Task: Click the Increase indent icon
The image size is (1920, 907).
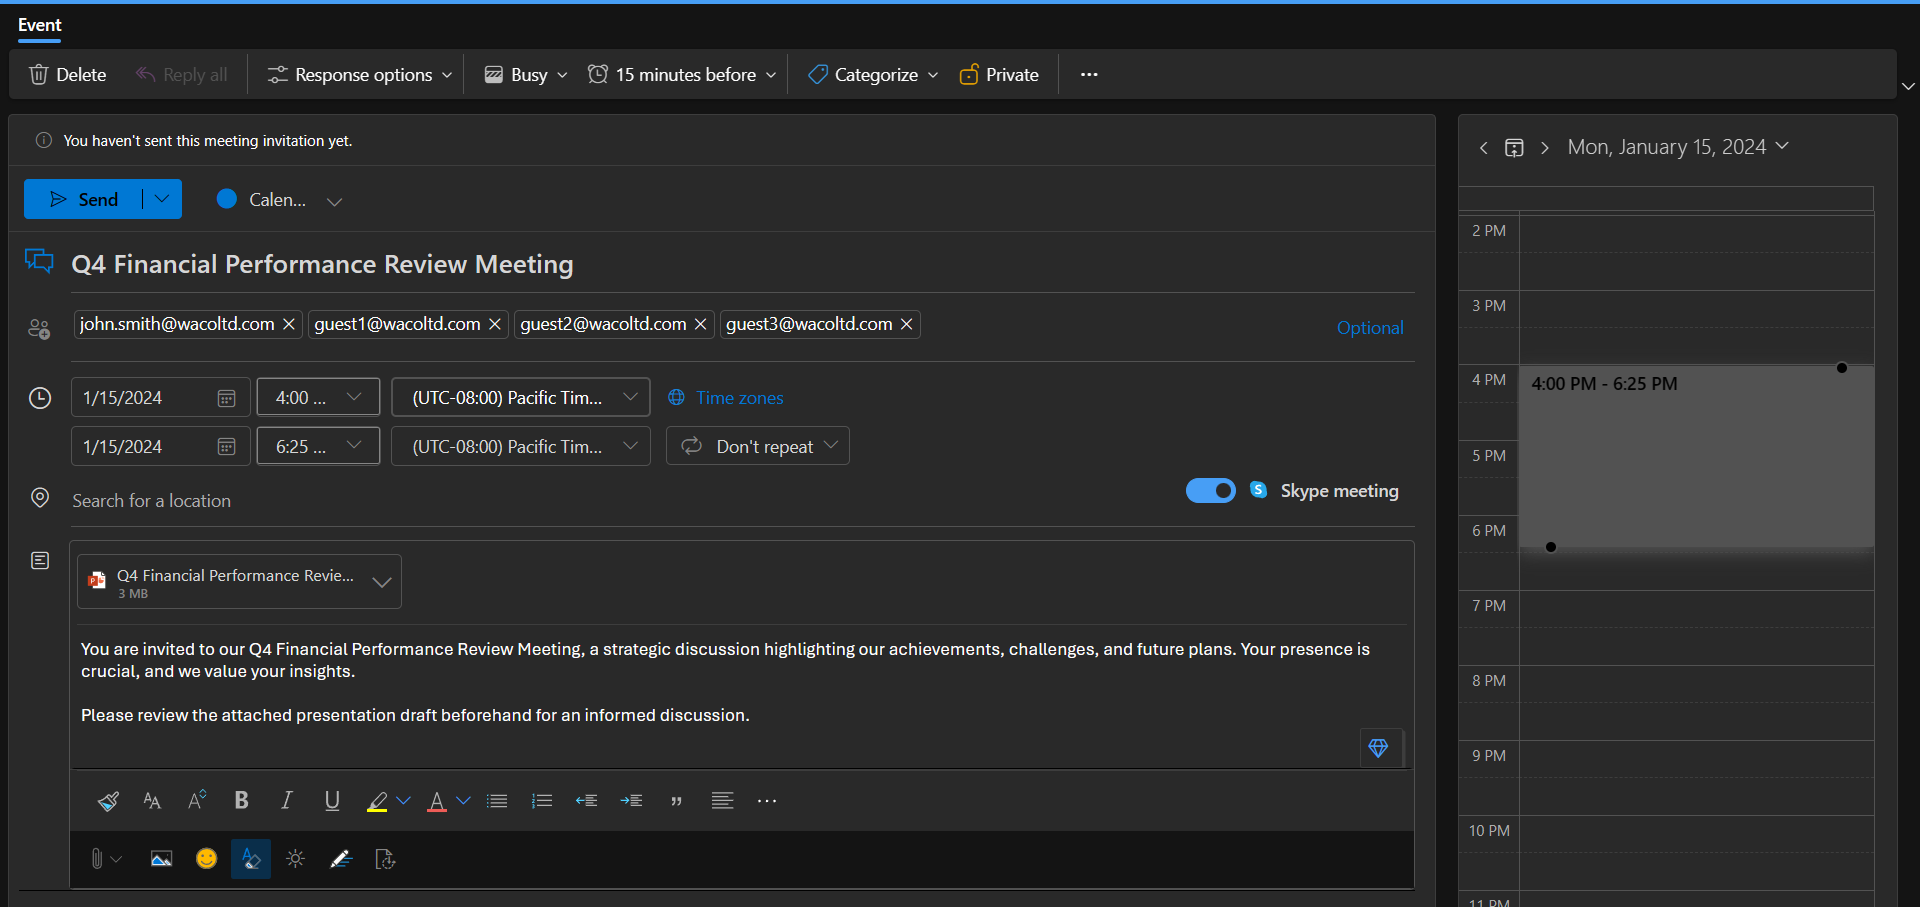Action: (x=632, y=801)
